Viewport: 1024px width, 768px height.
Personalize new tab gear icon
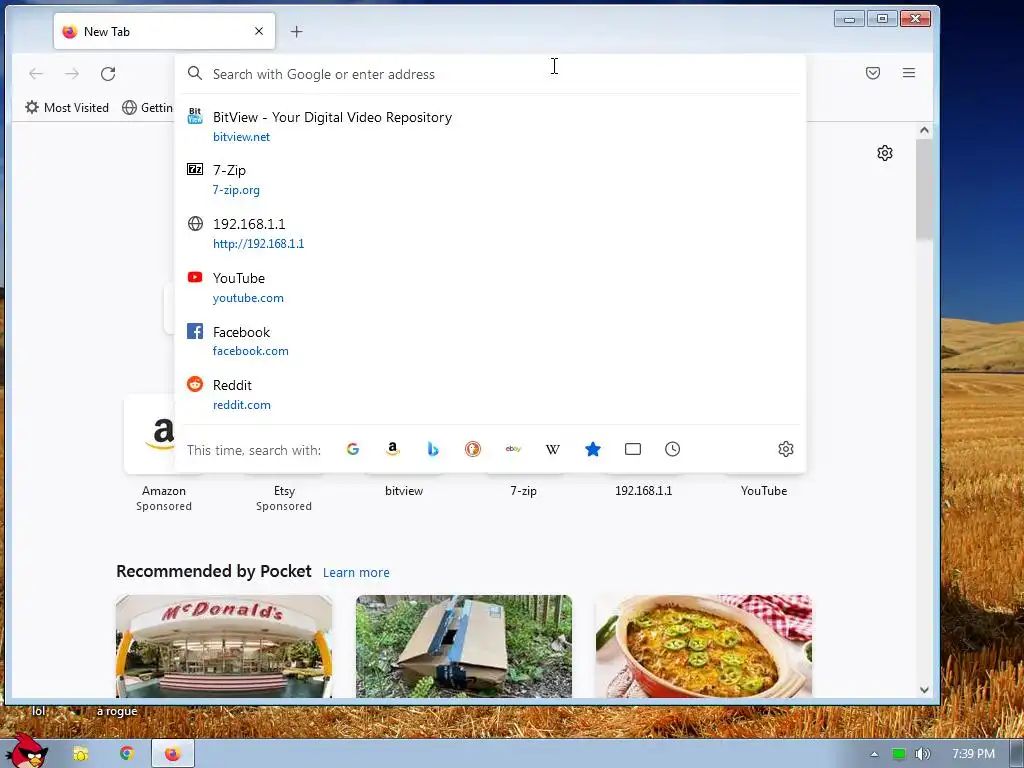(x=885, y=153)
